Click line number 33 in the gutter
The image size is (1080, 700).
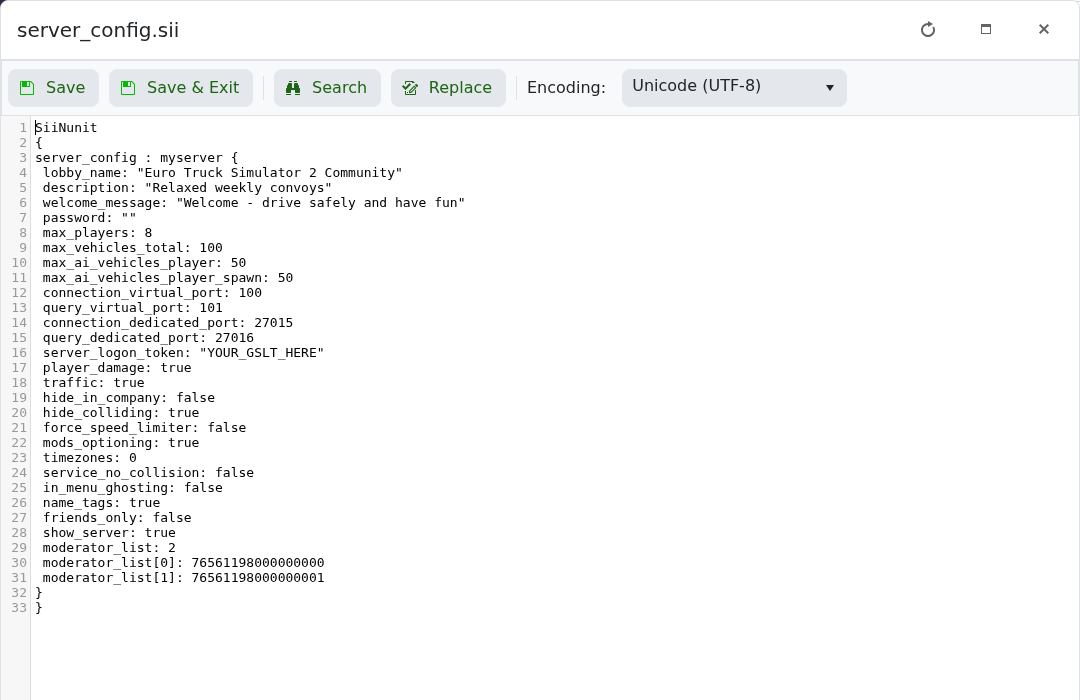[x=19, y=608]
